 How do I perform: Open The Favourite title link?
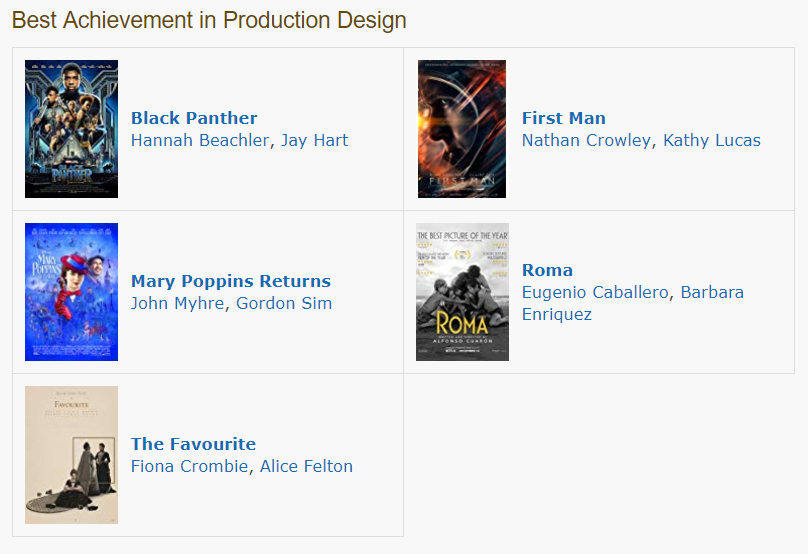coord(193,444)
